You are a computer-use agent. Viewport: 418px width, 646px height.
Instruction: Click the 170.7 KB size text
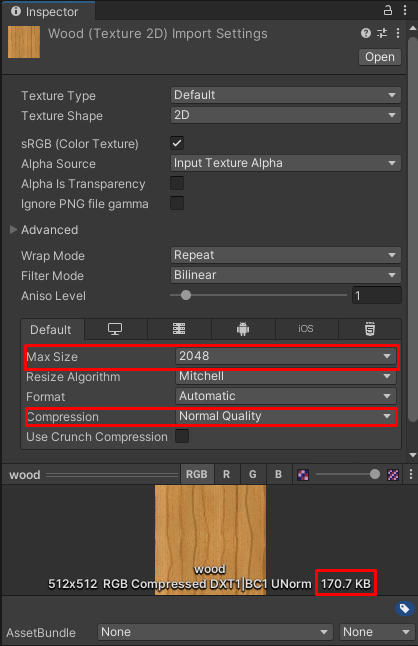click(346, 584)
